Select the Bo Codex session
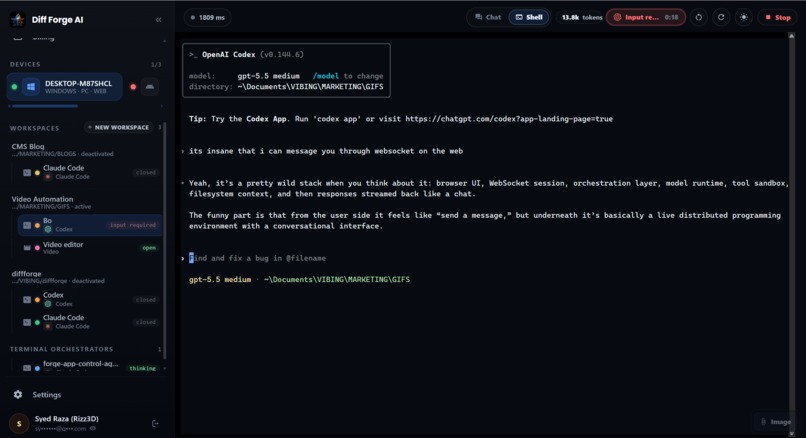Viewport: 806px width, 438px height. click(x=90, y=225)
